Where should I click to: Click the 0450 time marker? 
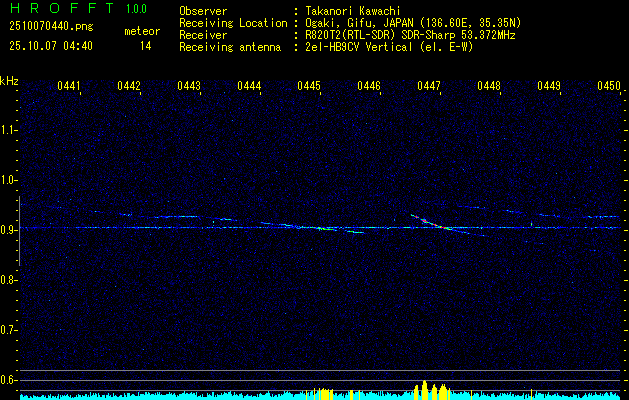[x=609, y=87]
